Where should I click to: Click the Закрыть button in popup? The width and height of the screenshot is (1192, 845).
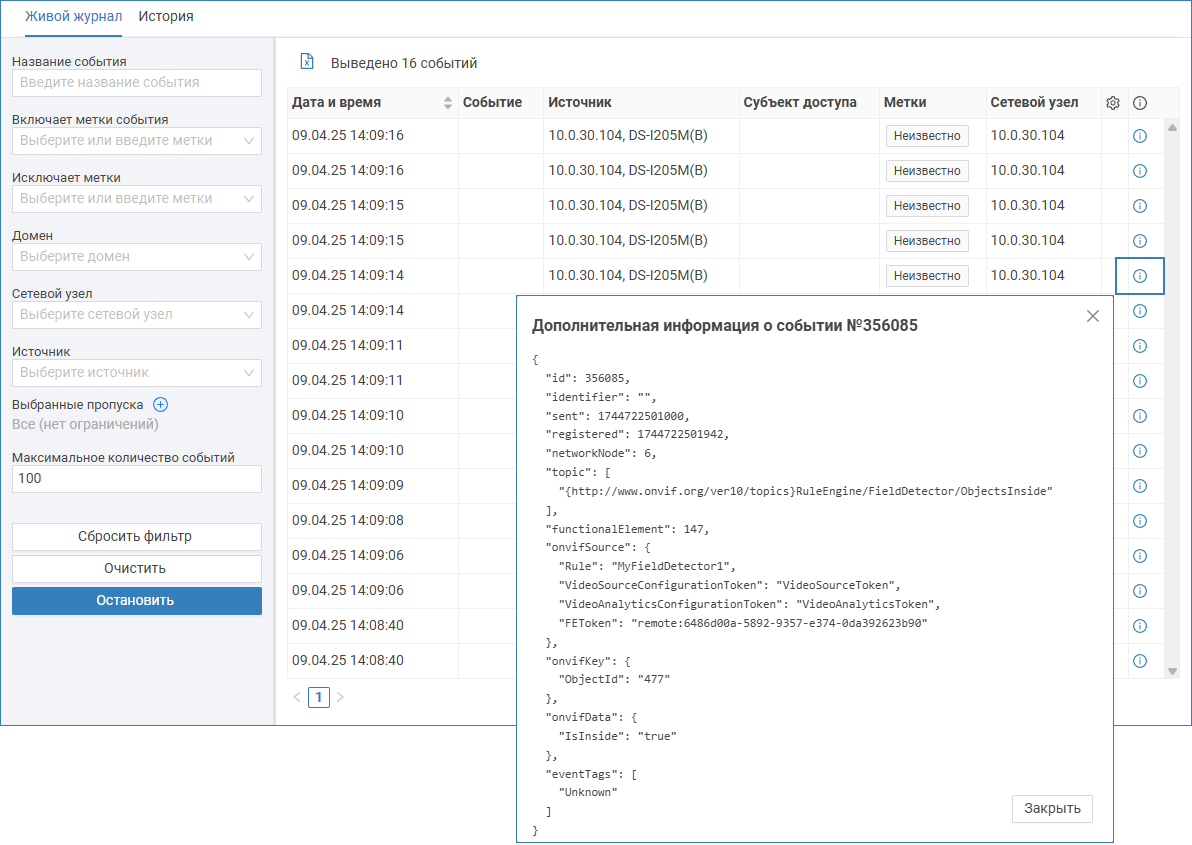1052,808
